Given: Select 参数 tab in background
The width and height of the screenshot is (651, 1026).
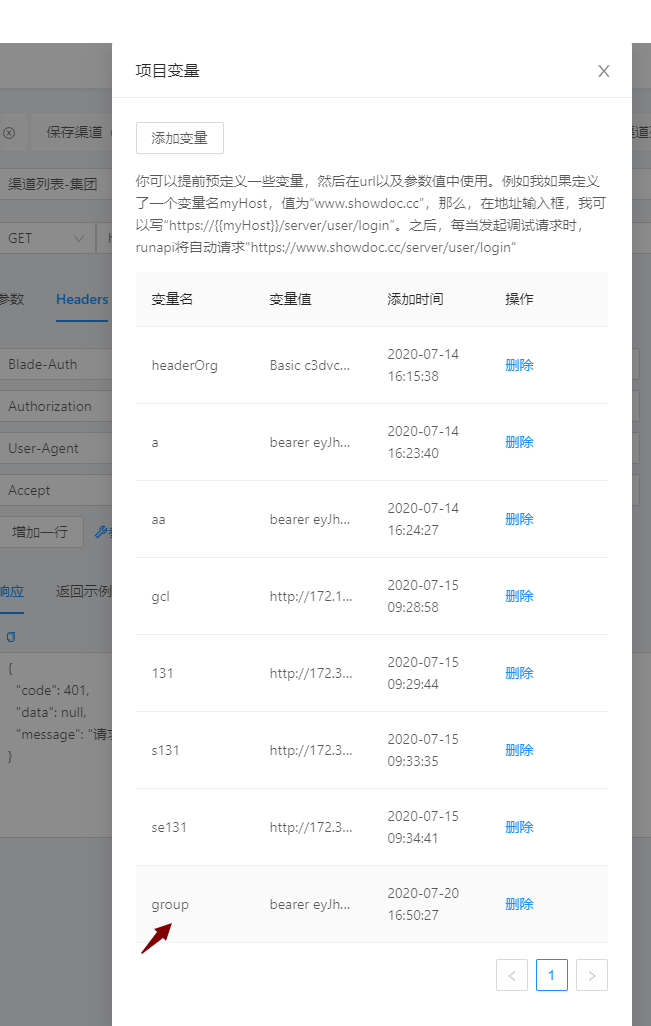Looking at the screenshot, I should 12,299.
